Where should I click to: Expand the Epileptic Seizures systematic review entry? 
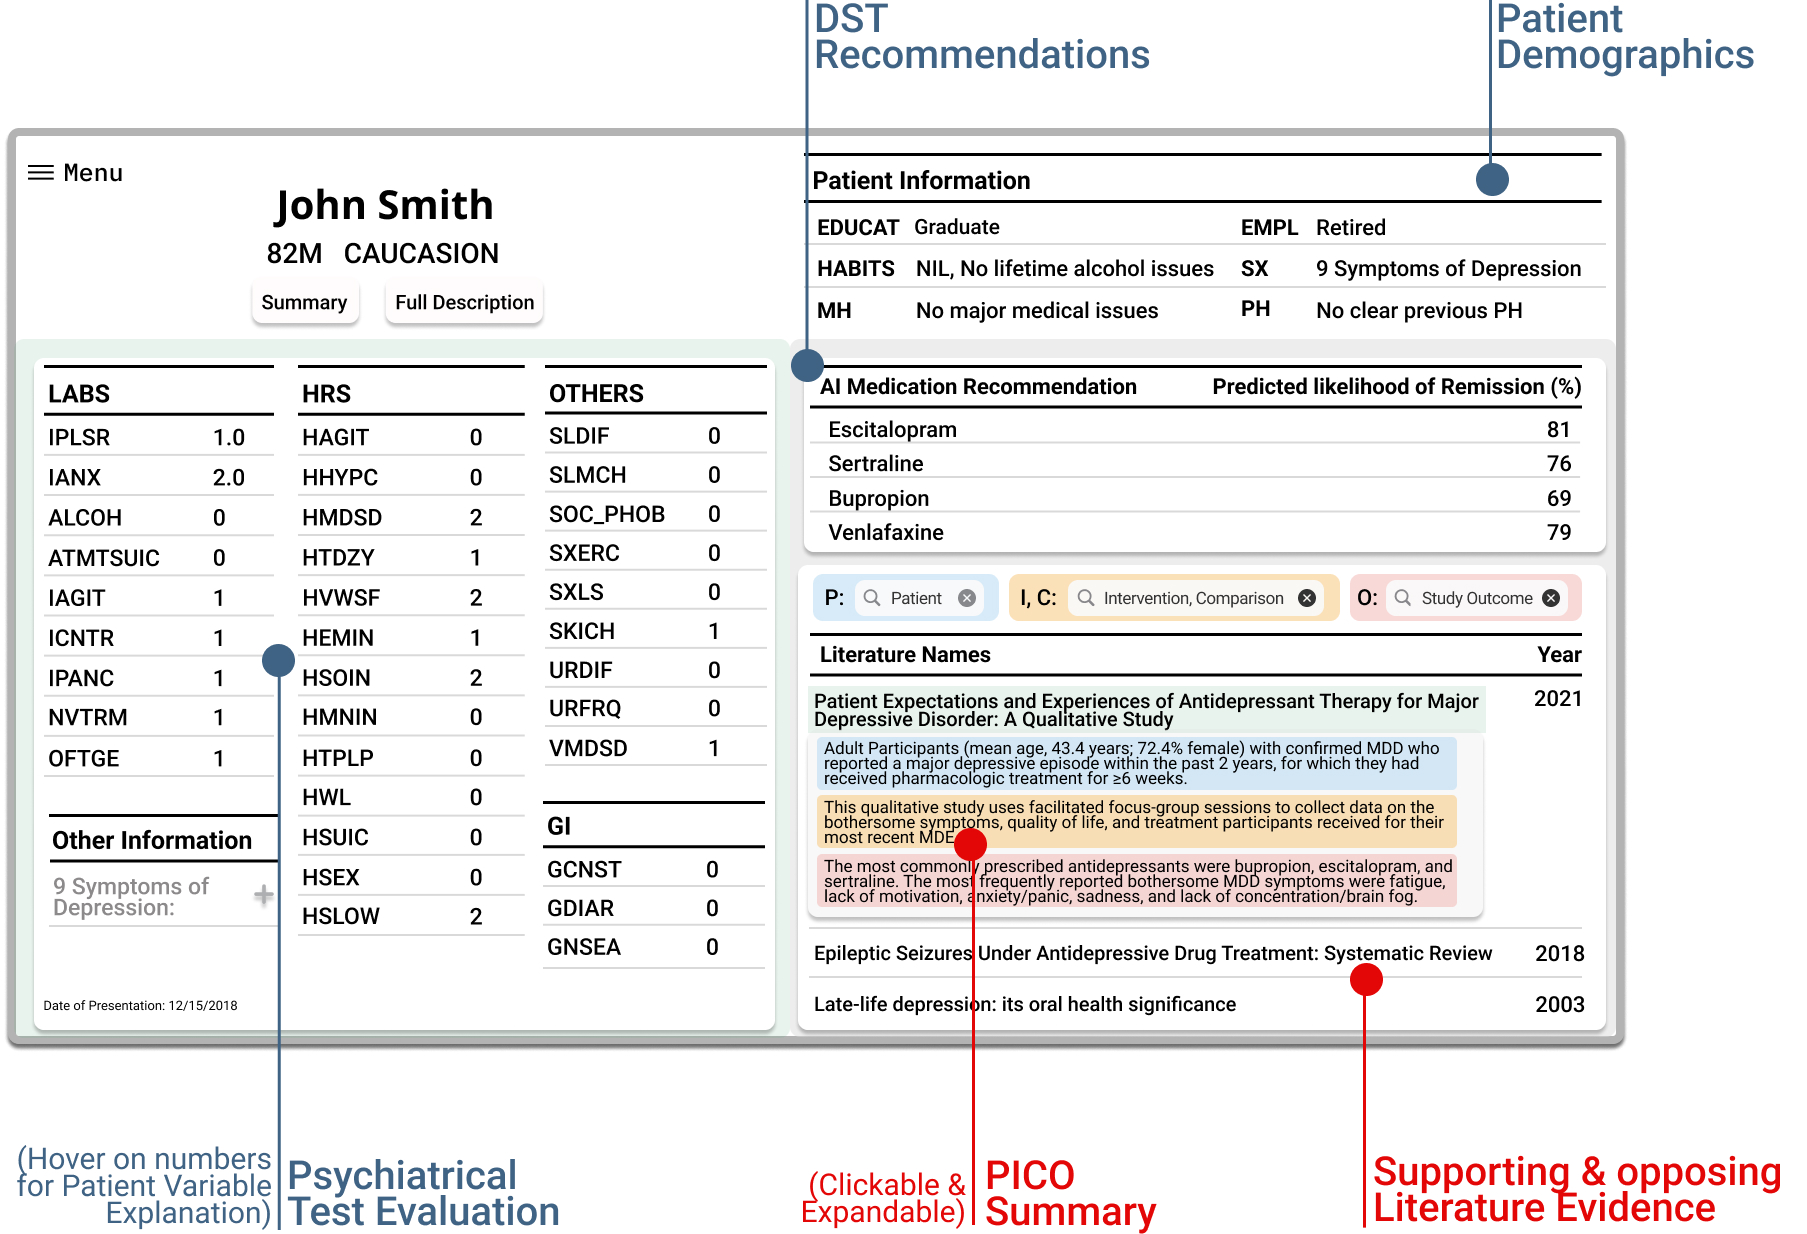[1152, 953]
